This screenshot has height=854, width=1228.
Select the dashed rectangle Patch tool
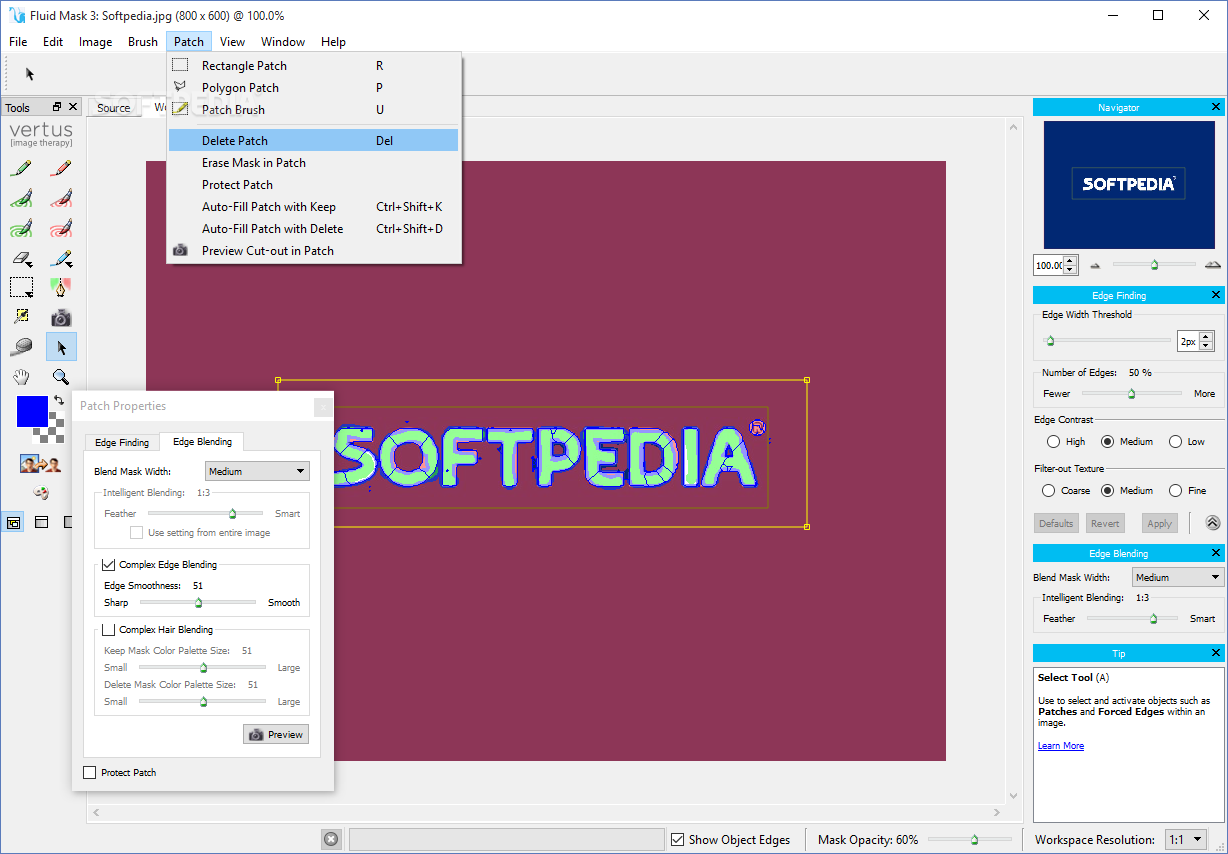[21, 288]
